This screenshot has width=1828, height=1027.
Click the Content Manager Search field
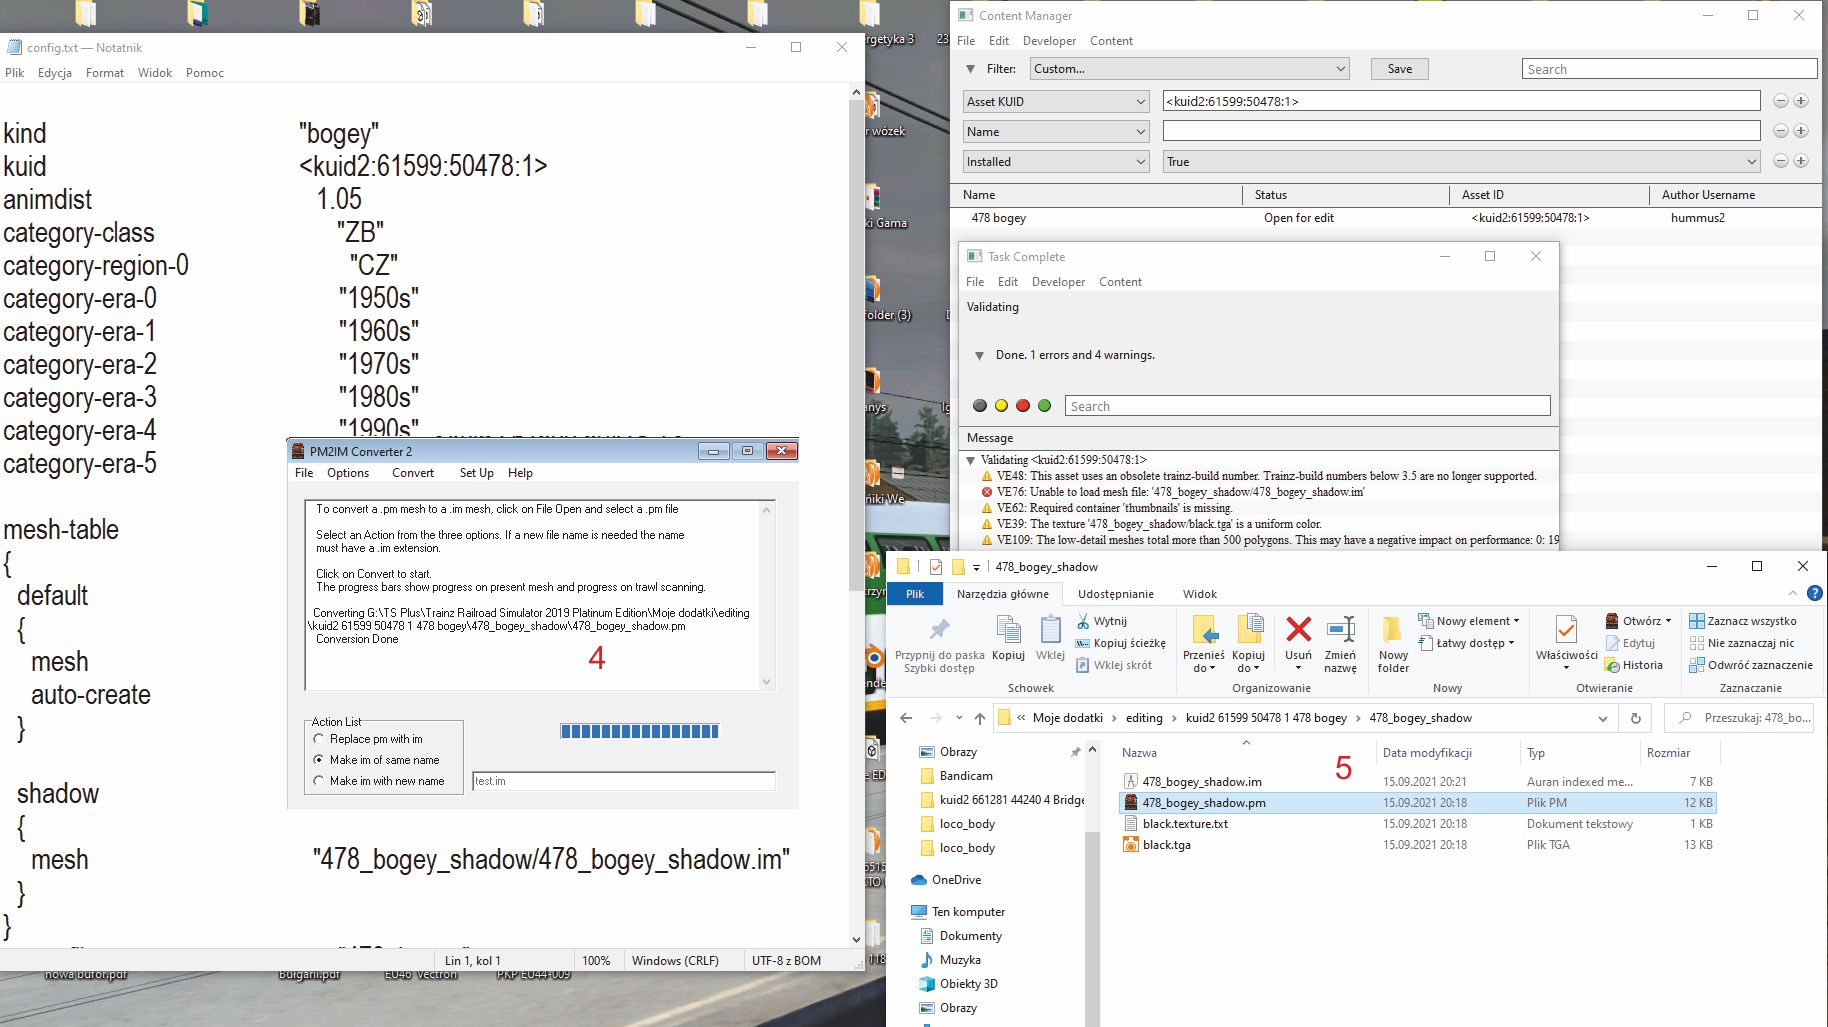pos(1668,69)
